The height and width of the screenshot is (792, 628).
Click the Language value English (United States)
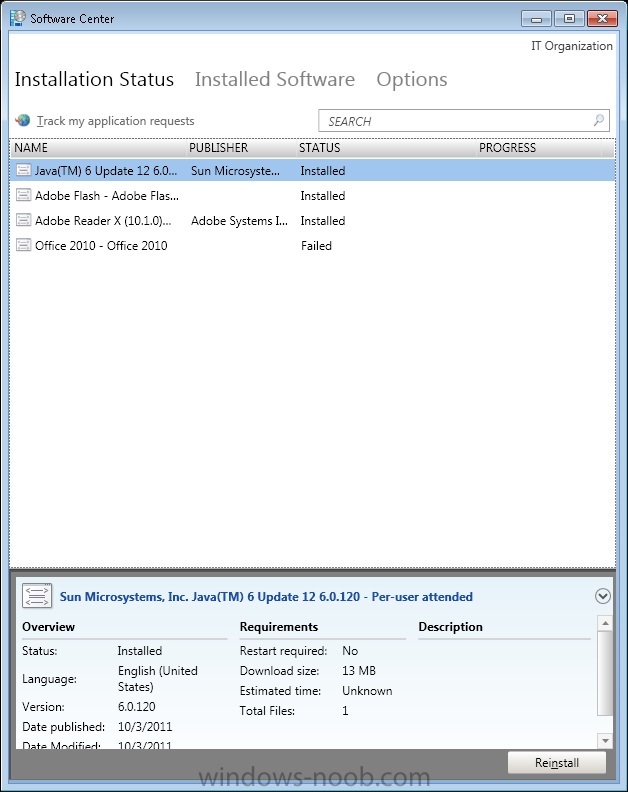click(x=158, y=678)
